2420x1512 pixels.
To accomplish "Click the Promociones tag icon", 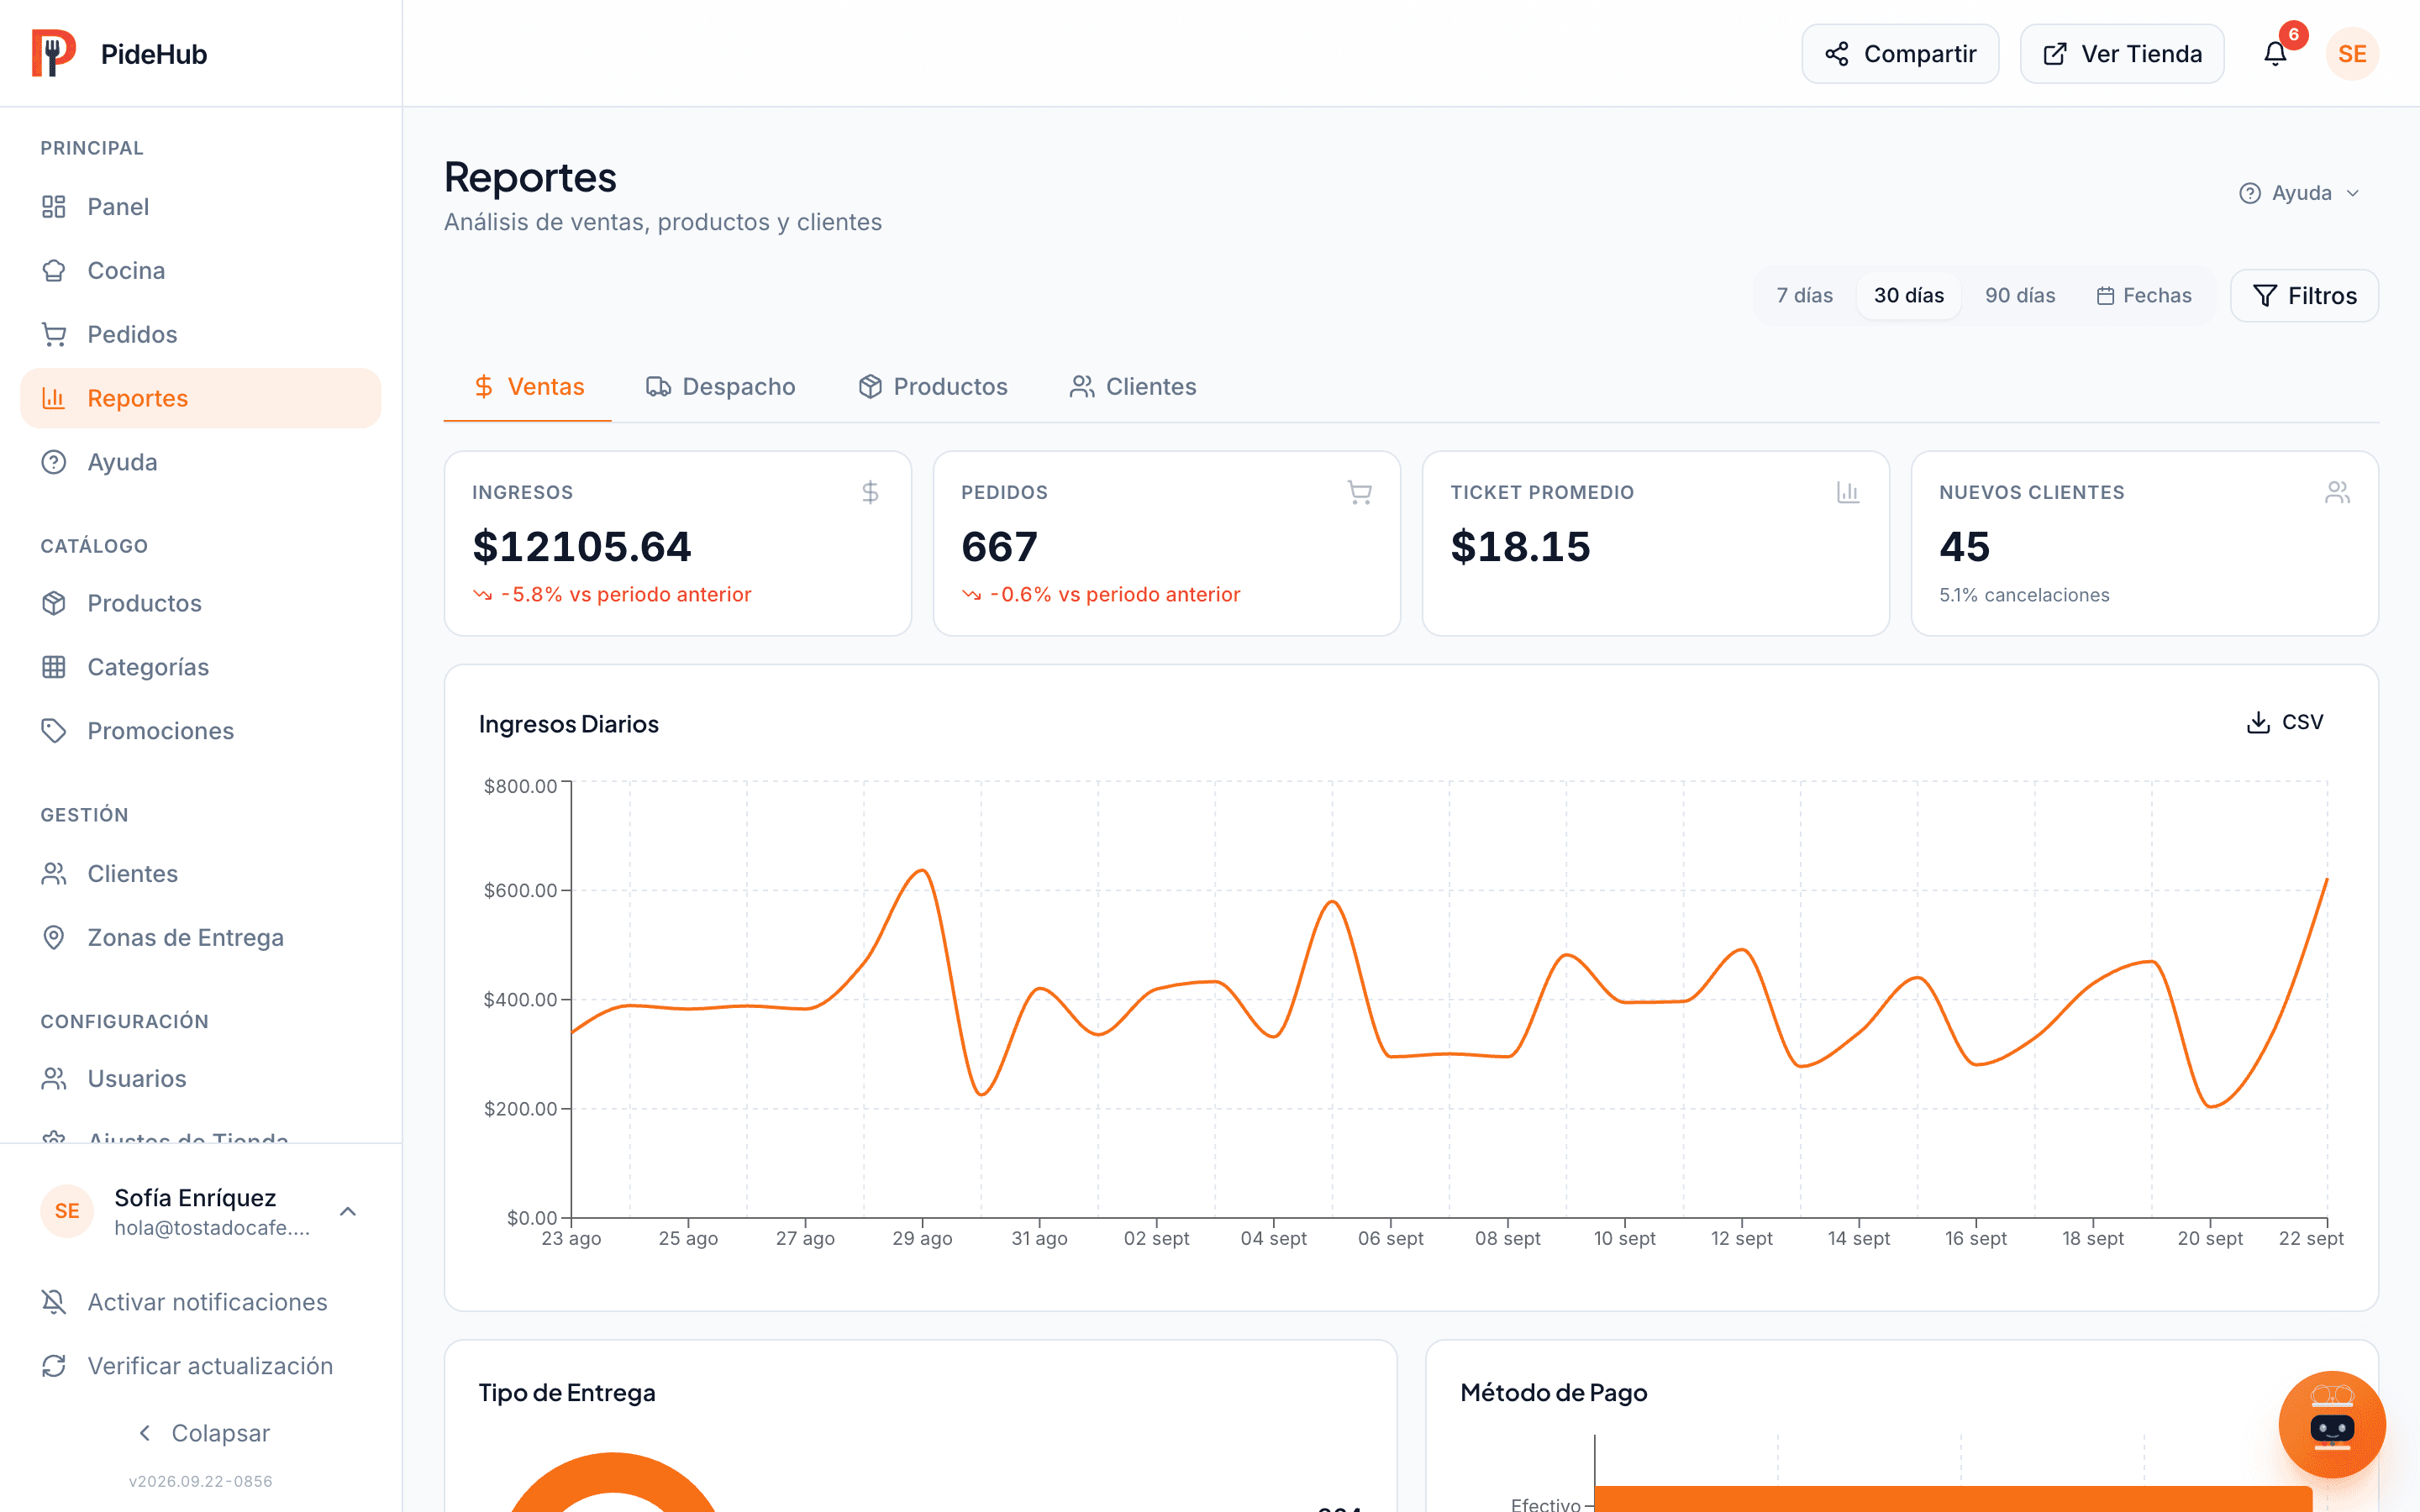I will click(x=54, y=732).
